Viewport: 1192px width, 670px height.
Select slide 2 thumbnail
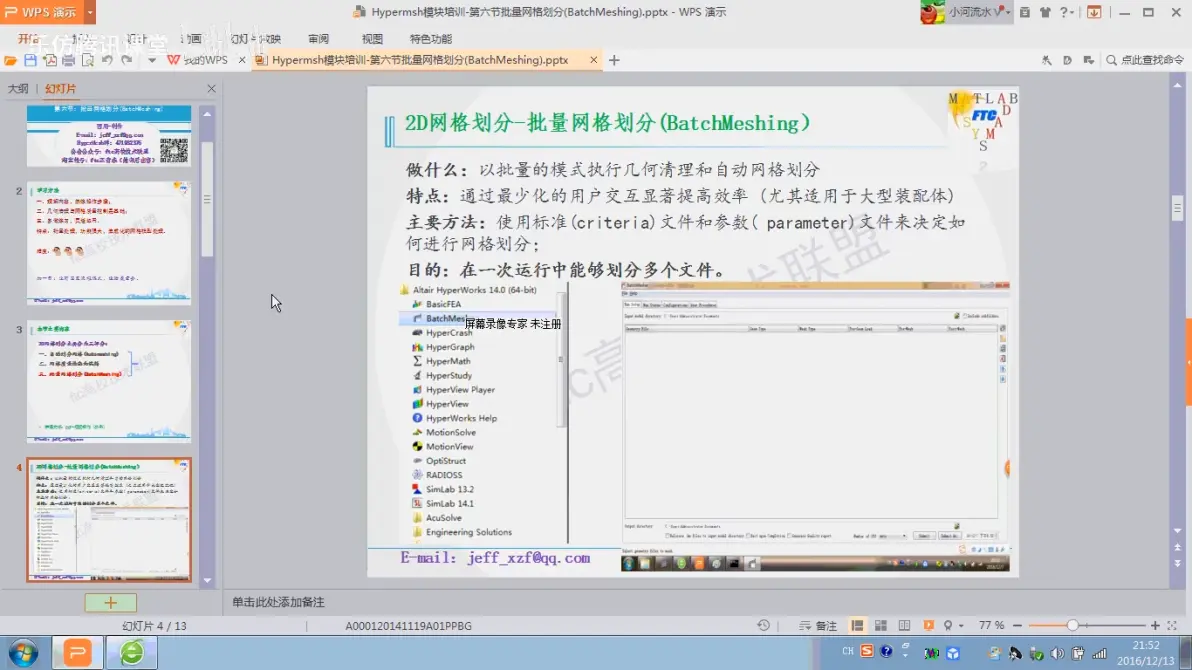[109, 243]
